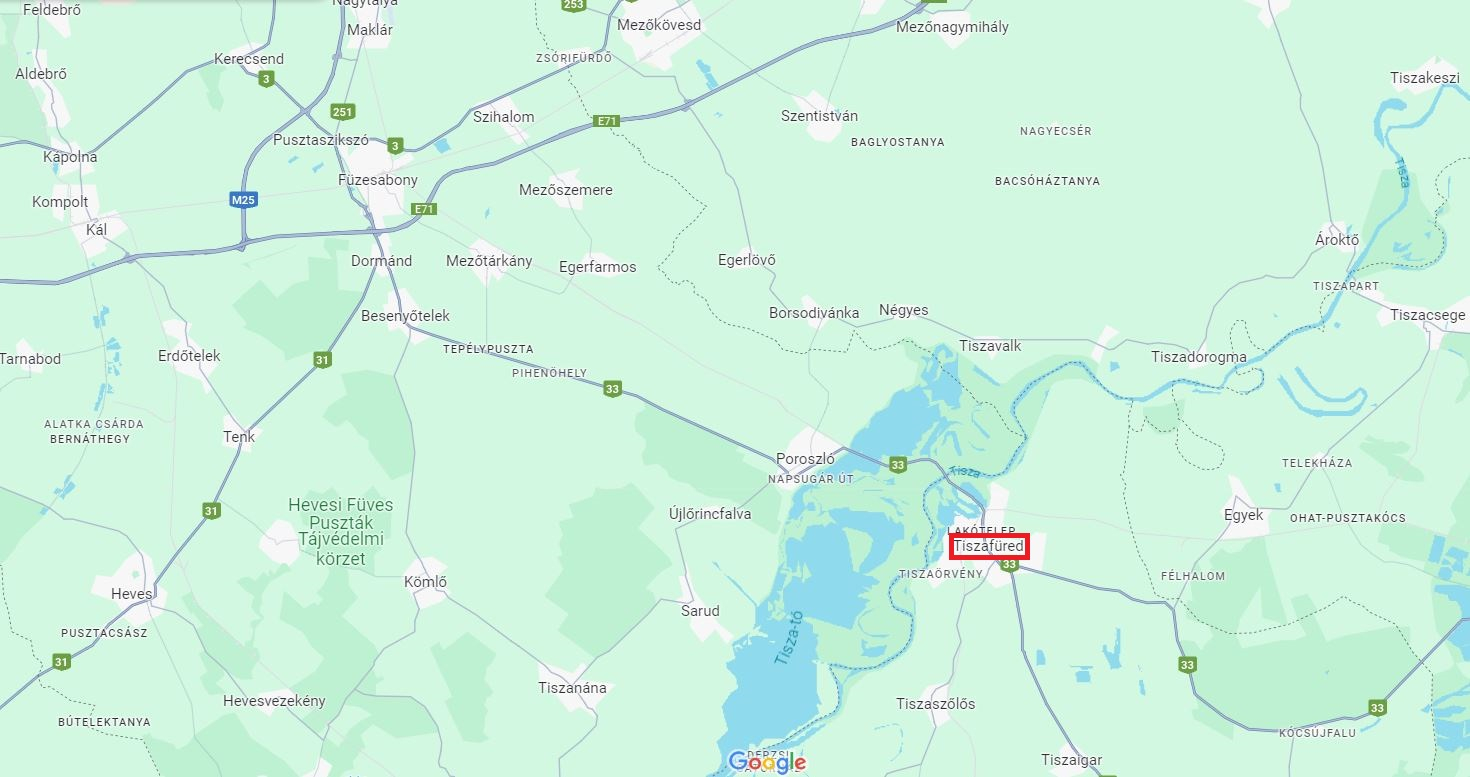Click the 253 road shield by Mezőkövesd
Viewport: 1470px width, 777px height.
573,5
